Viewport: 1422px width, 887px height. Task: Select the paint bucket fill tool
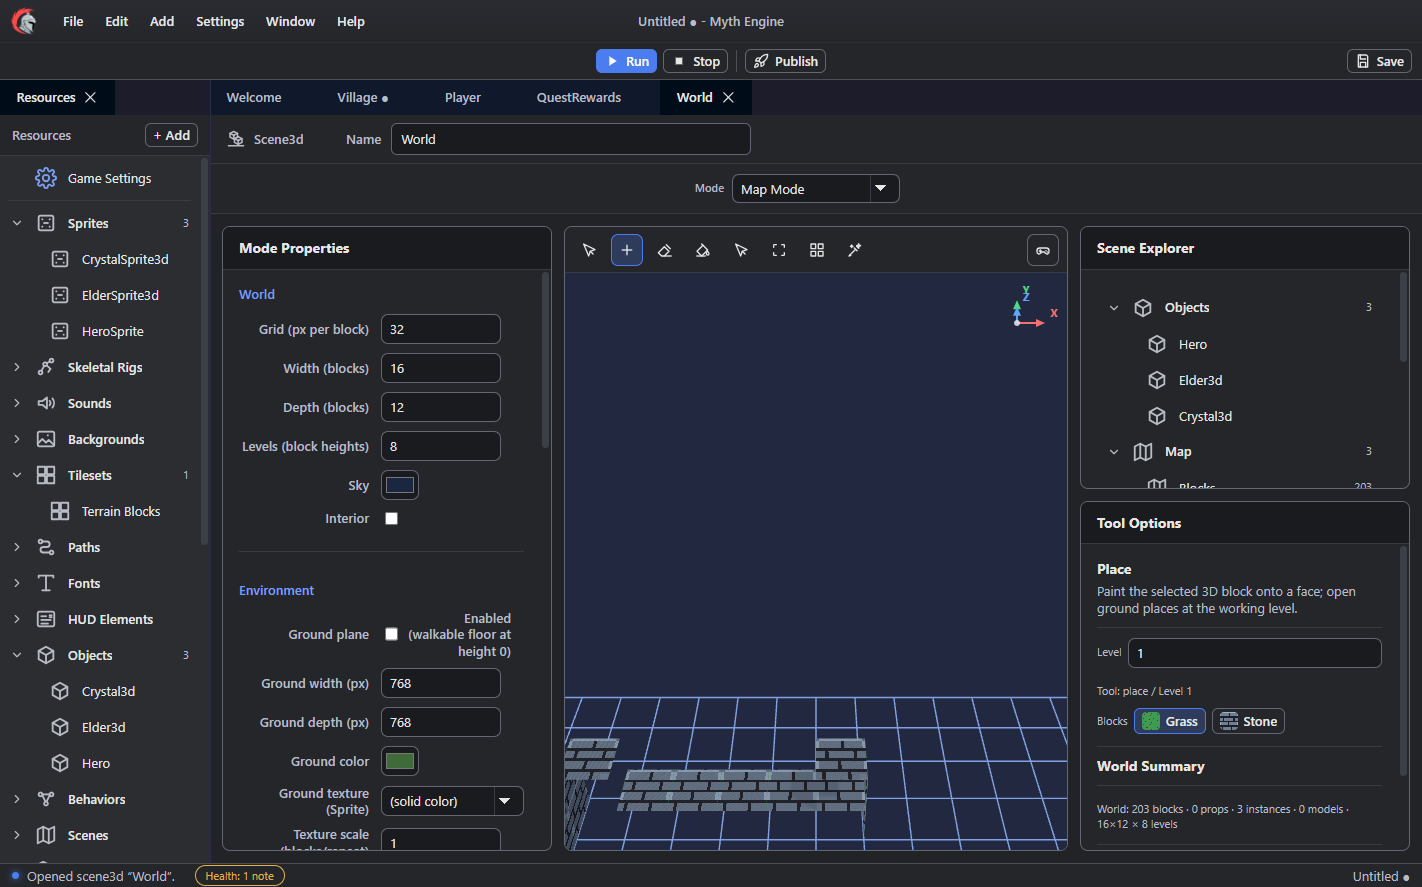[x=703, y=250]
